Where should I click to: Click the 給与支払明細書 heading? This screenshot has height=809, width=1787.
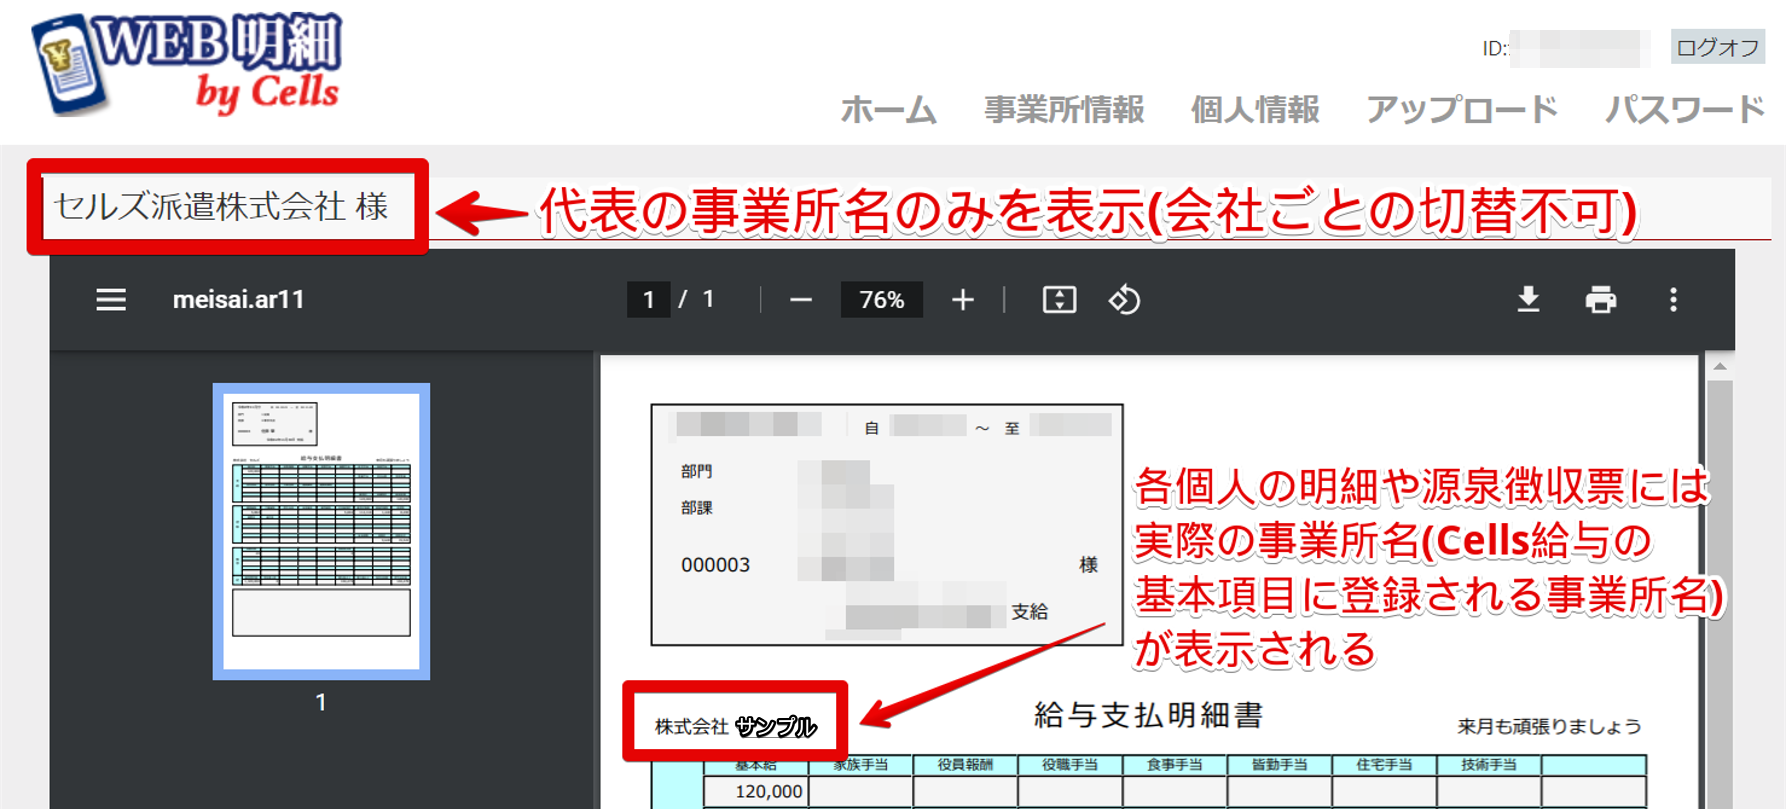tap(1148, 715)
